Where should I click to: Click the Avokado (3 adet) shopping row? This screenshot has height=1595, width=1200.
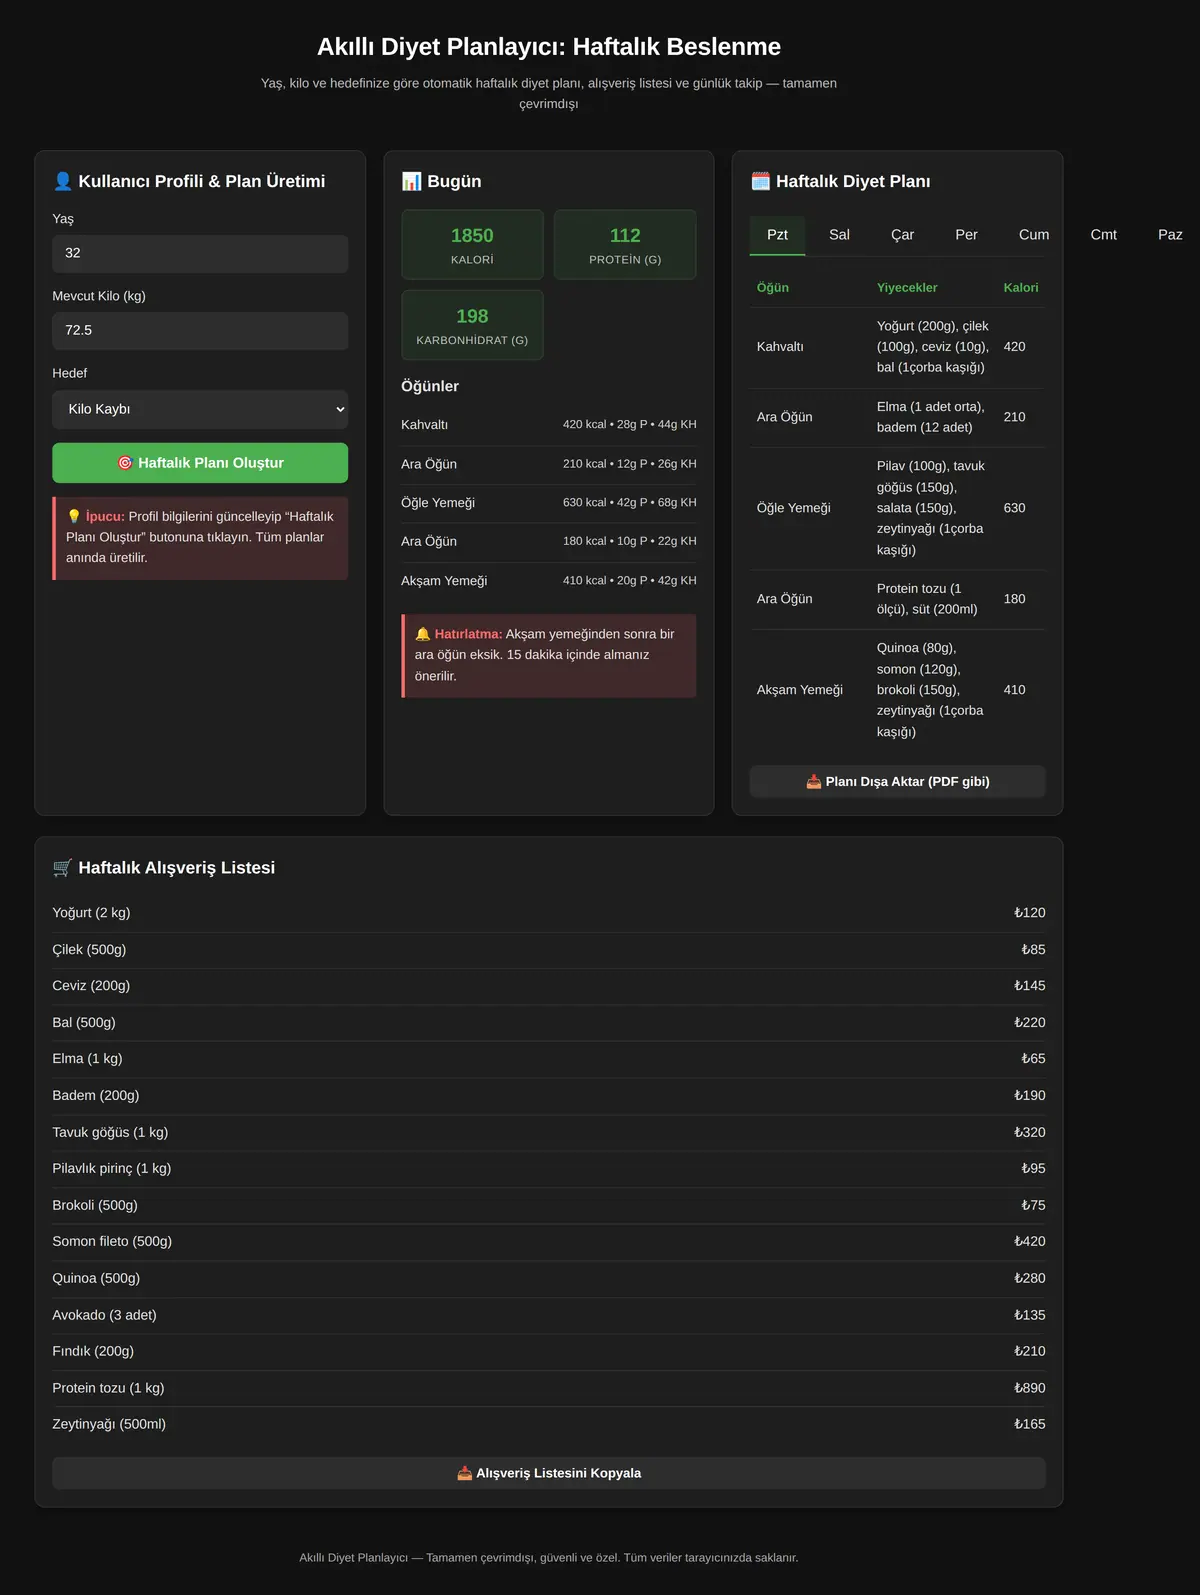[x=549, y=1315]
